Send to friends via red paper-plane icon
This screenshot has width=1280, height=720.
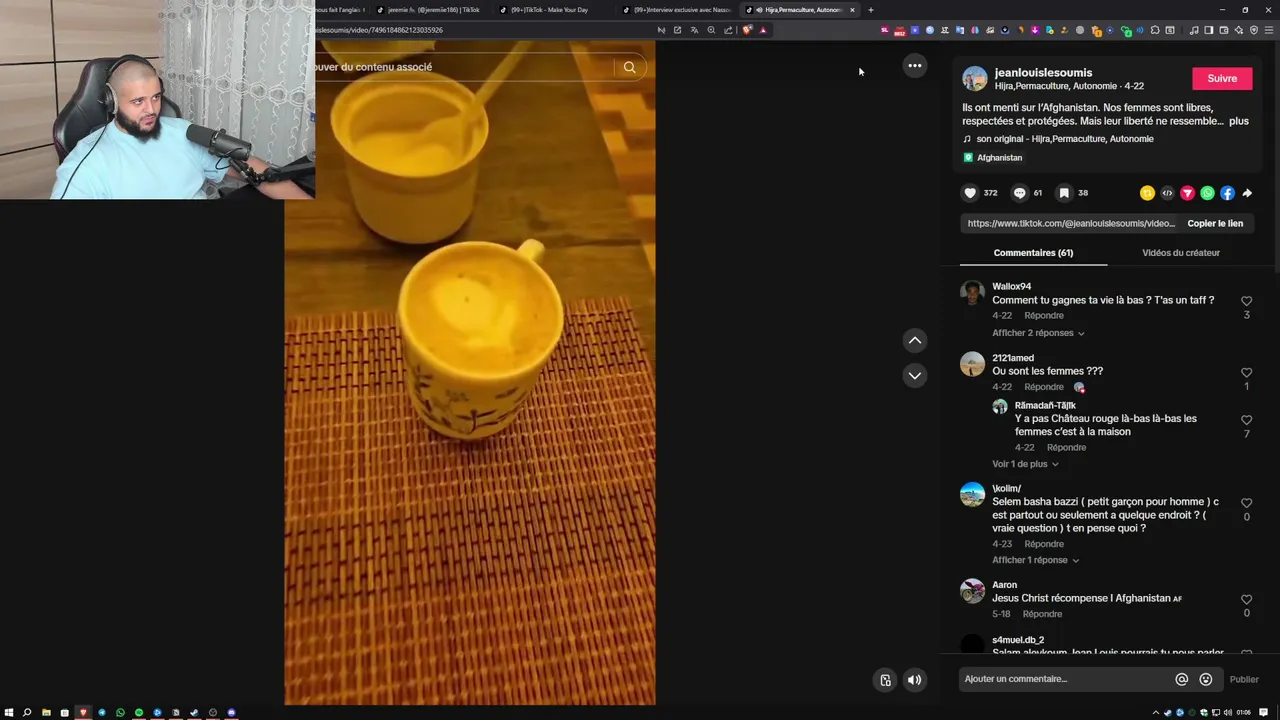tap(1187, 193)
